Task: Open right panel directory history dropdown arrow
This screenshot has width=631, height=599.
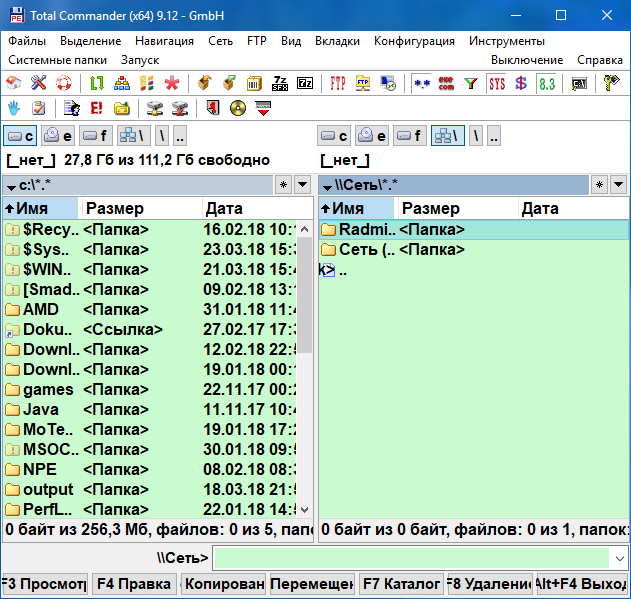Action: click(619, 185)
